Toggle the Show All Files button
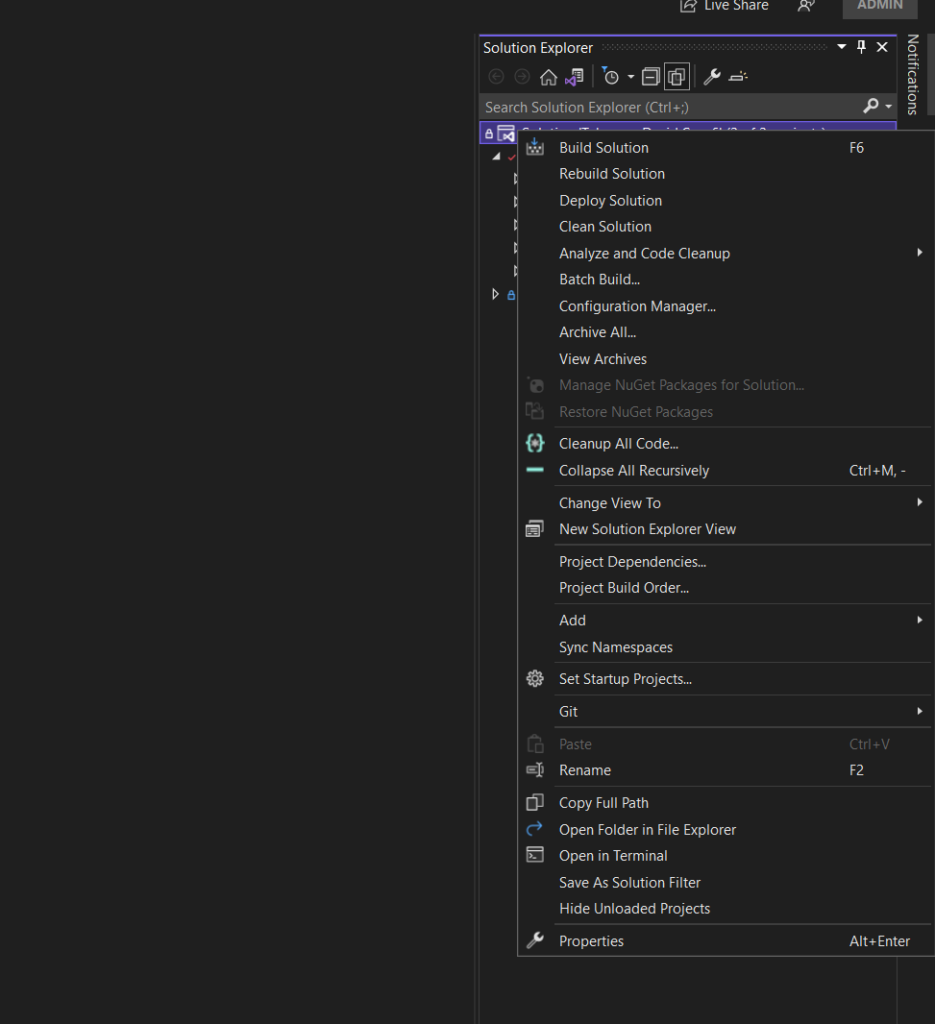The width and height of the screenshot is (935, 1024). [677, 77]
